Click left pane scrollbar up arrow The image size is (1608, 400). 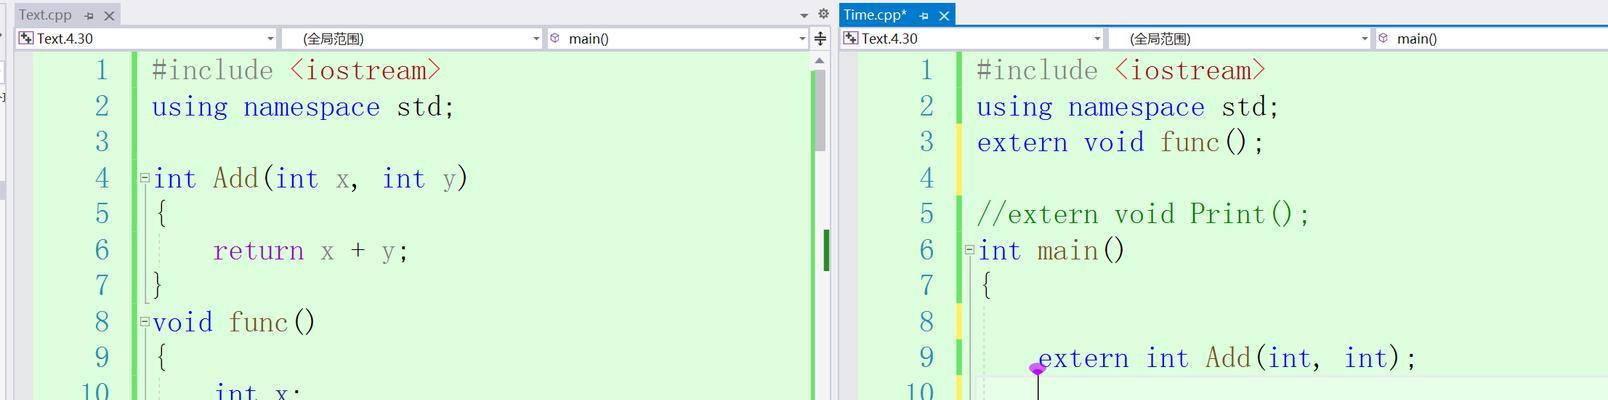click(x=819, y=61)
